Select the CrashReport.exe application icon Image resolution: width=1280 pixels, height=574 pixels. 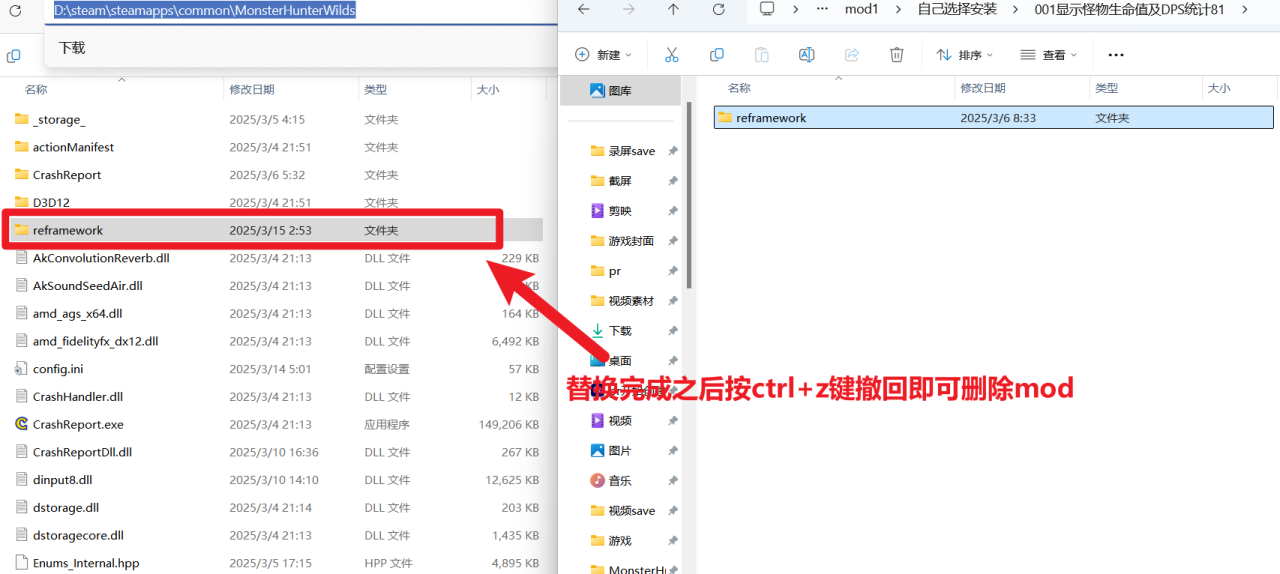point(22,424)
